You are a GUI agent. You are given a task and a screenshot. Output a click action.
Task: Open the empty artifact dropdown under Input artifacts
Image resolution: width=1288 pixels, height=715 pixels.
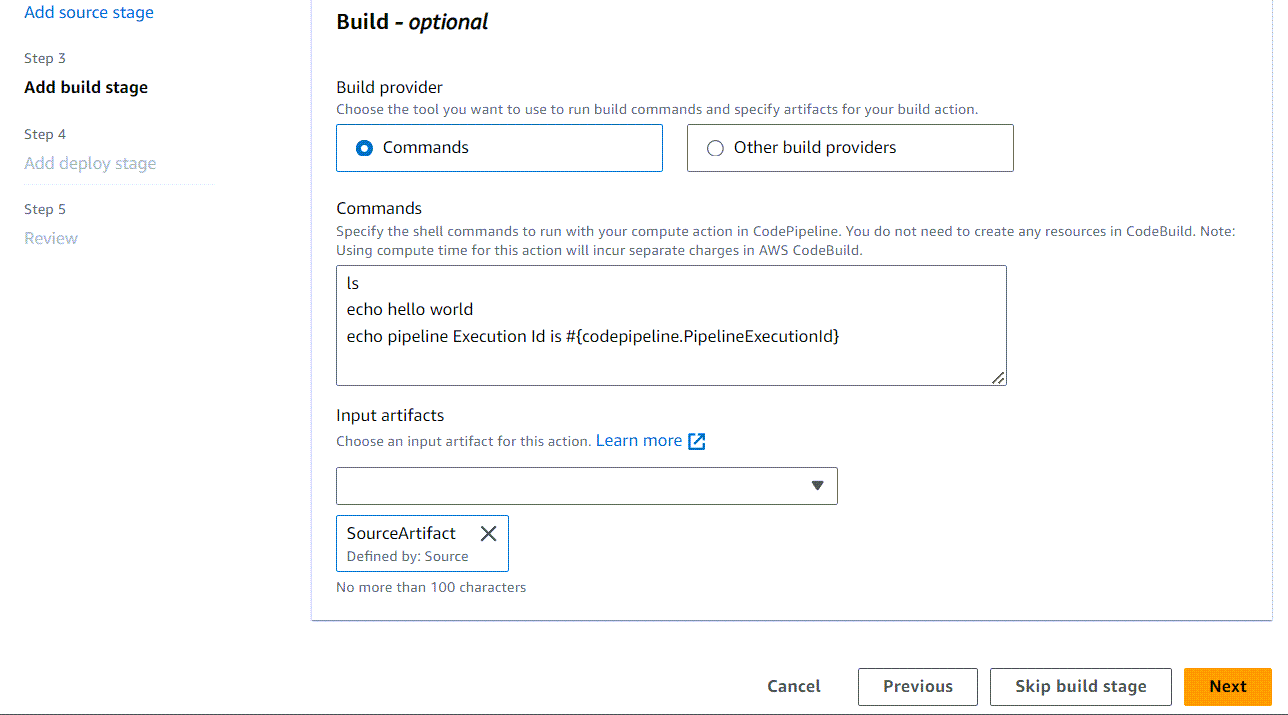coord(587,486)
